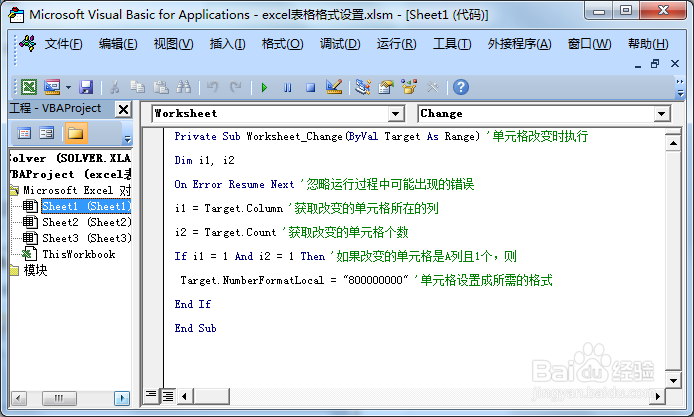Click the Reset stop icon
The image size is (694, 417).
tap(310, 88)
